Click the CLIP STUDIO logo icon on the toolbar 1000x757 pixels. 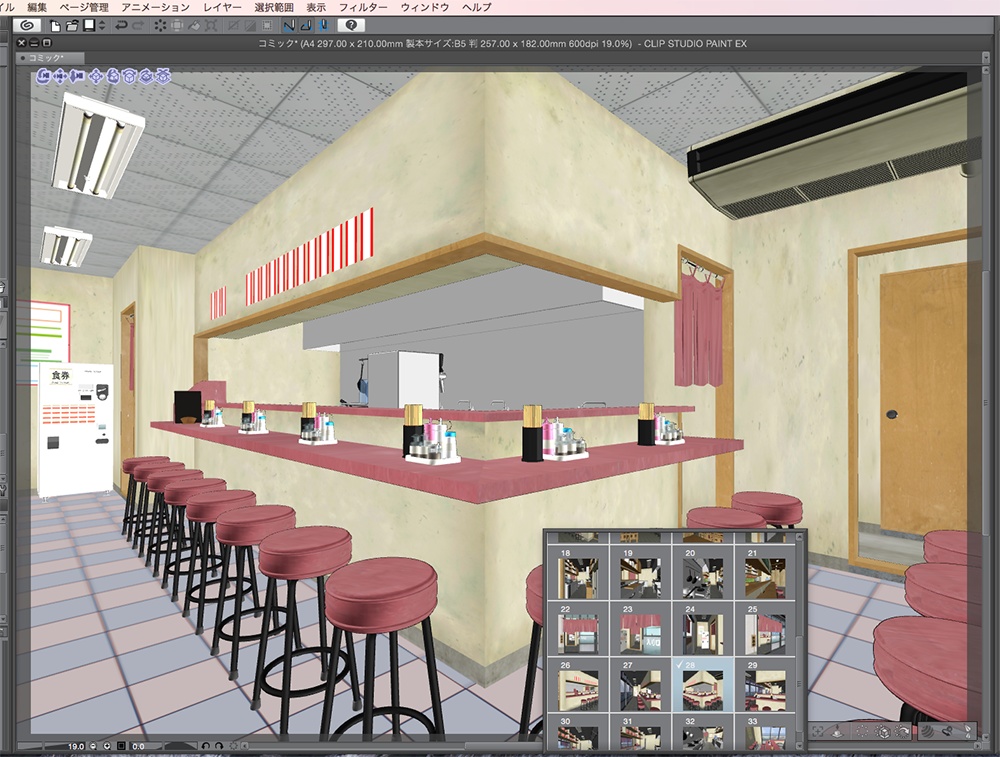26,28
